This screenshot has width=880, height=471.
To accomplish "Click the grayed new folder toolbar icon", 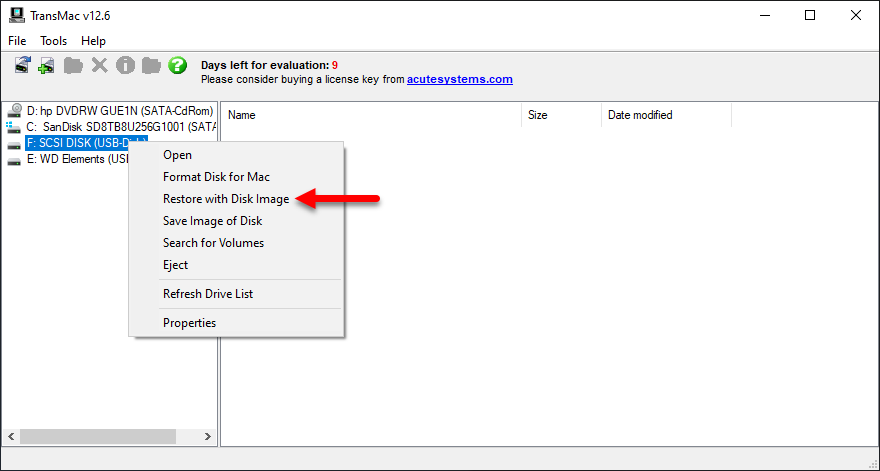I will [73, 66].
